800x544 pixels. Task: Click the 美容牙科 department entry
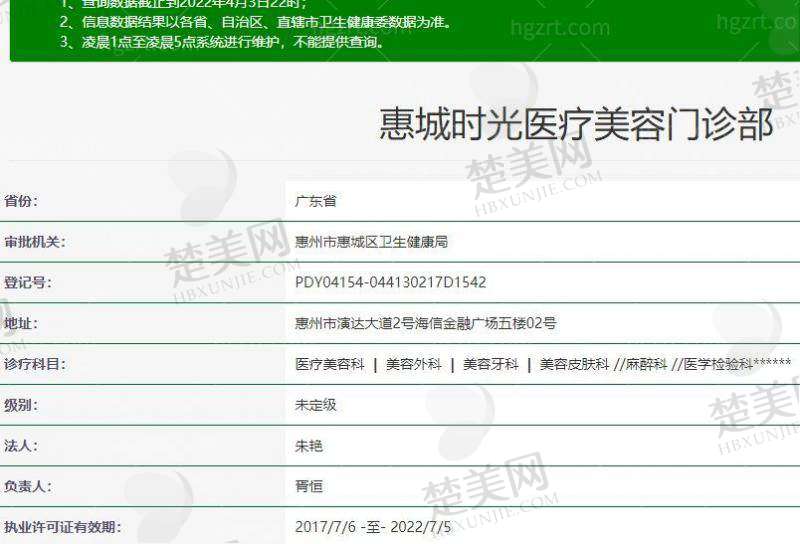pyautogui.click(x=490, y=365)
